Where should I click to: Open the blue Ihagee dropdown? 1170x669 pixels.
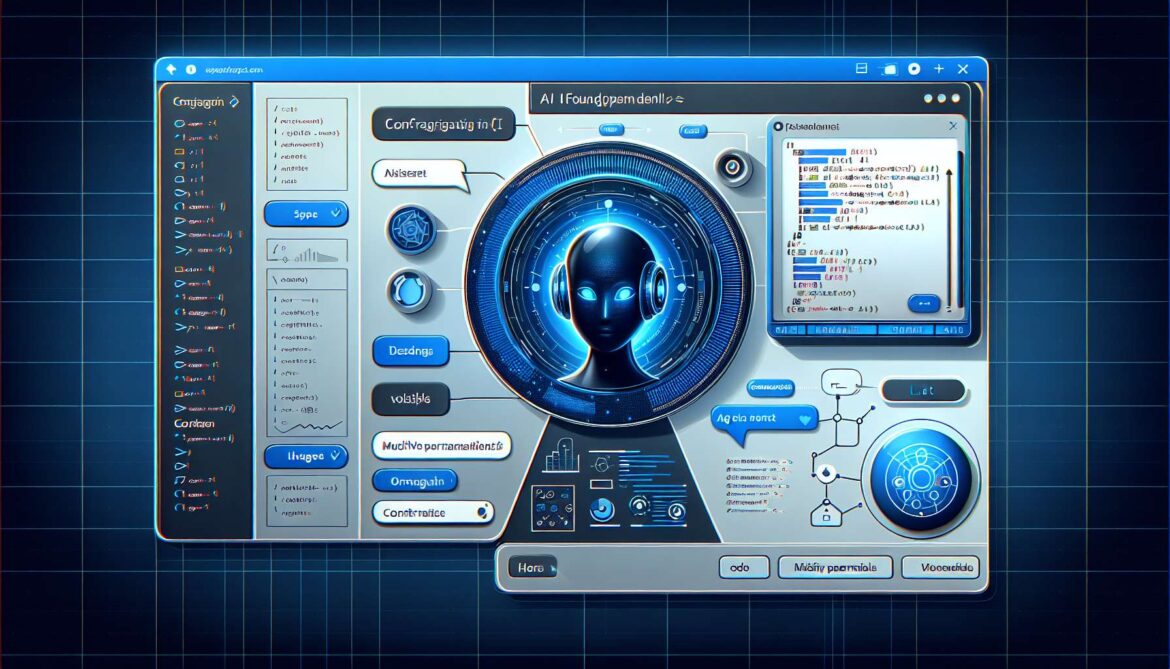(x=305, y=456)
